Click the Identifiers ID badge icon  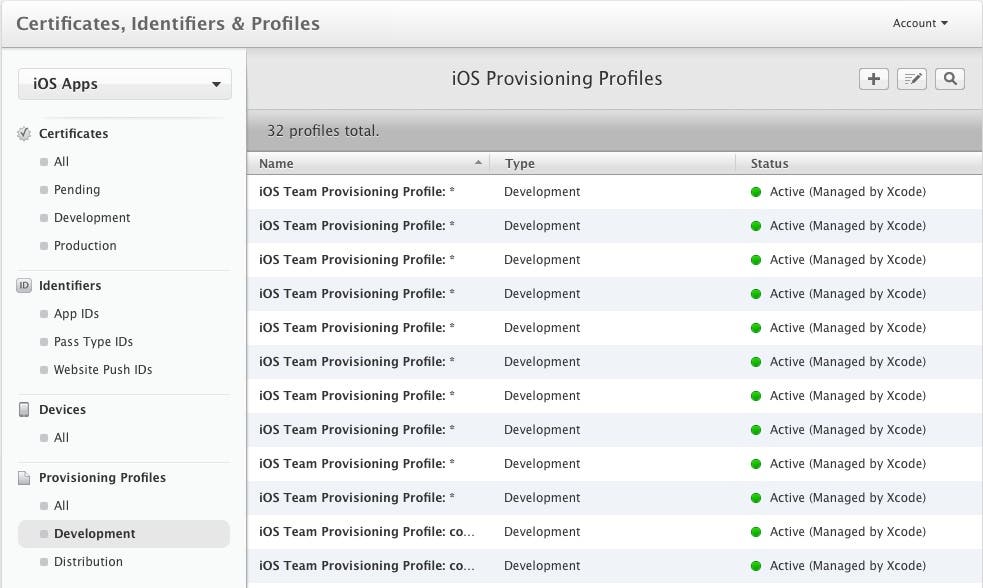pos(25,286)
